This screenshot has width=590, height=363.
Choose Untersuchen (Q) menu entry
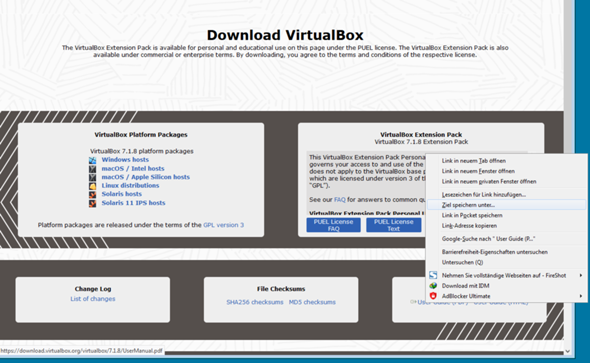507,262
